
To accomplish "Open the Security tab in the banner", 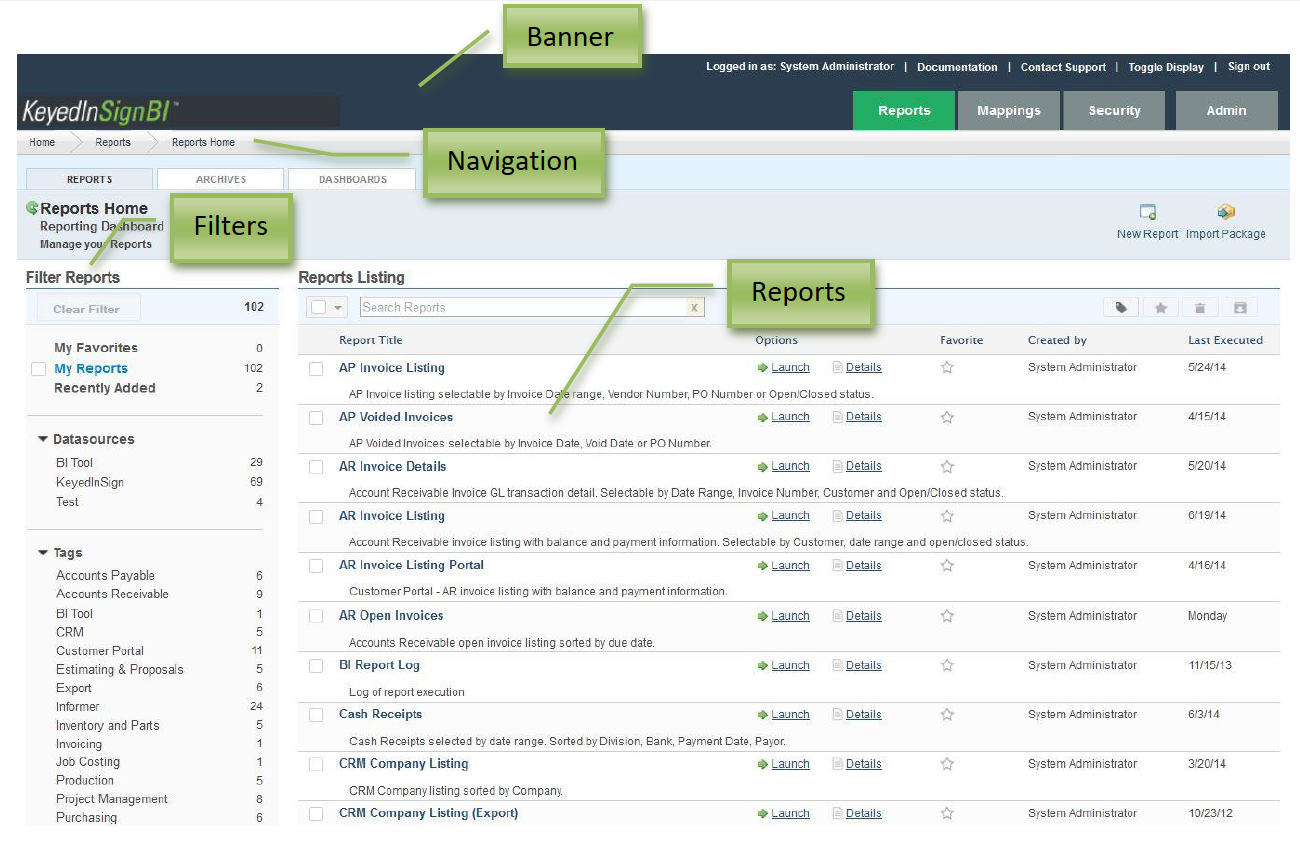I will [x=1114, y=111].
